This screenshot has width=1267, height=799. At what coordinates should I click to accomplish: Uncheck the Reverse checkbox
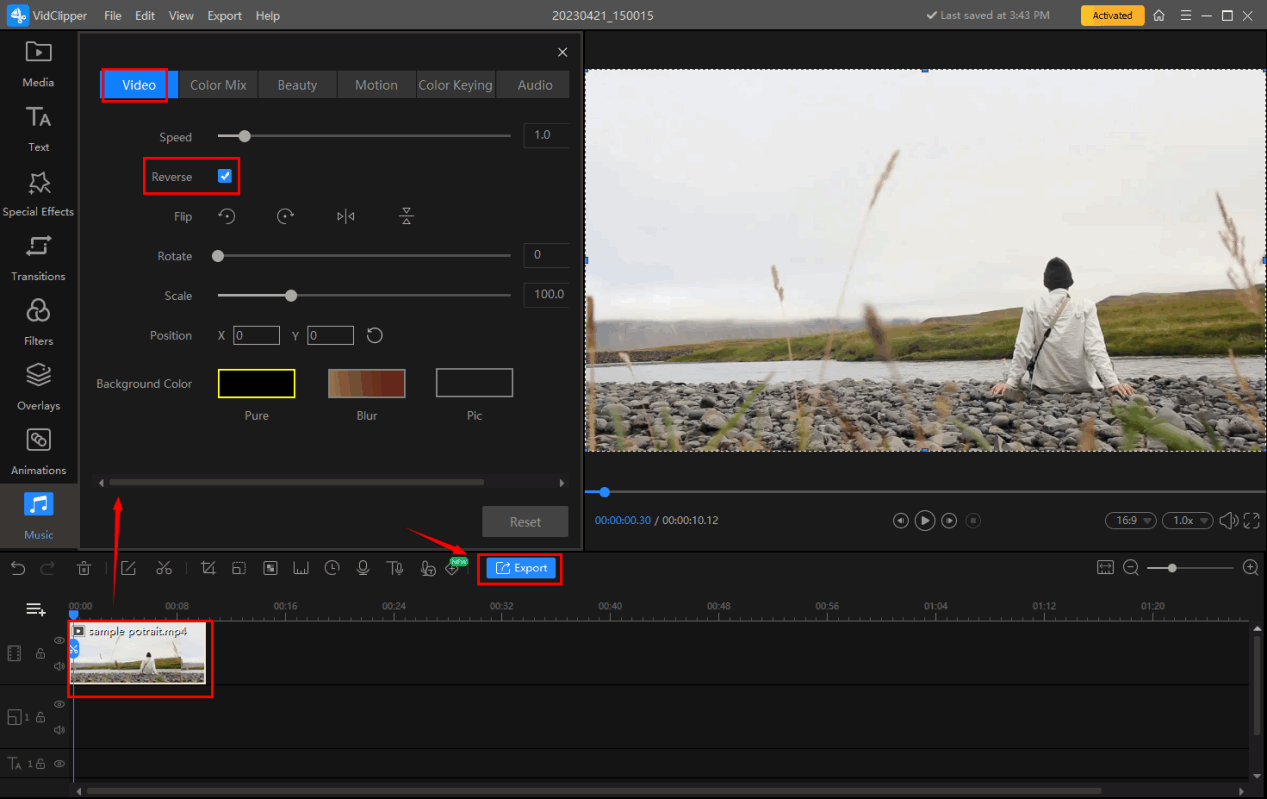pos(225,176)
